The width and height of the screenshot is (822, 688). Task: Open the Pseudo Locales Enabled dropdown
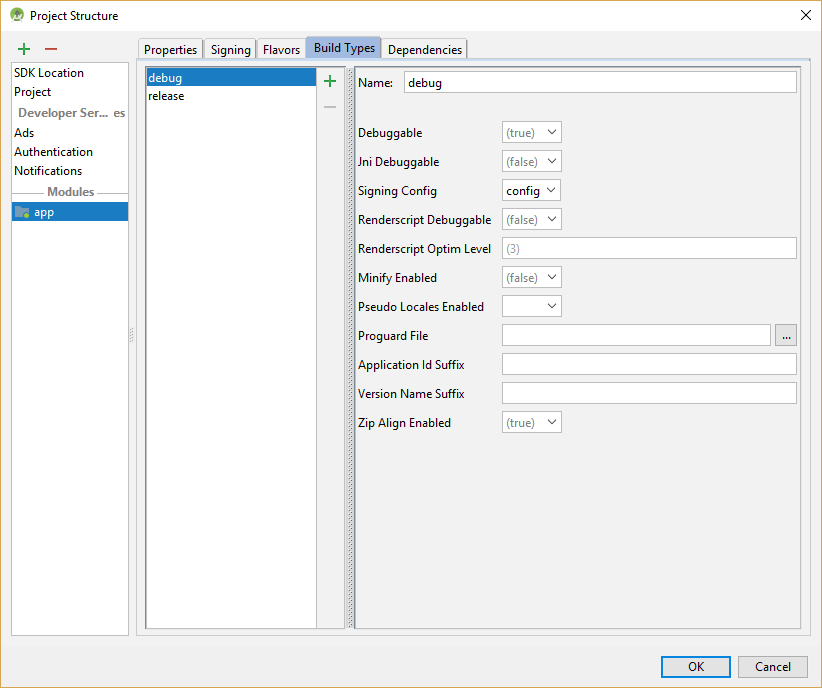pyautogui.click(x=531, y=306)
